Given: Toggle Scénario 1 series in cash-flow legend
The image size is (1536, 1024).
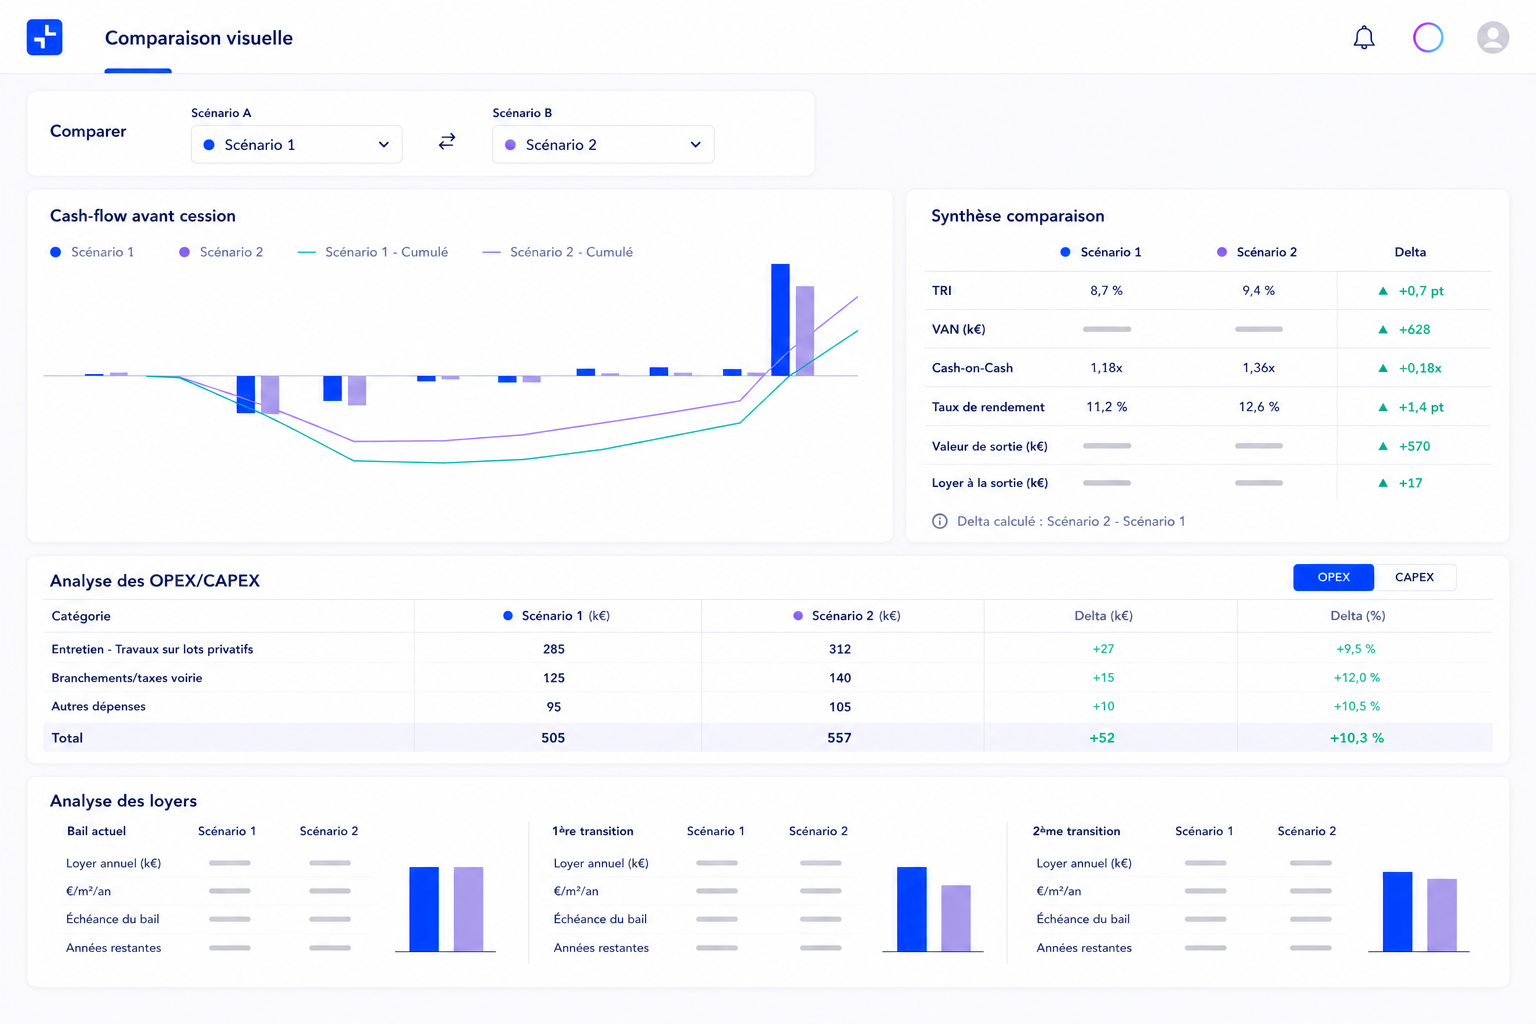Looking at the screenshot, I should point(92,252).
